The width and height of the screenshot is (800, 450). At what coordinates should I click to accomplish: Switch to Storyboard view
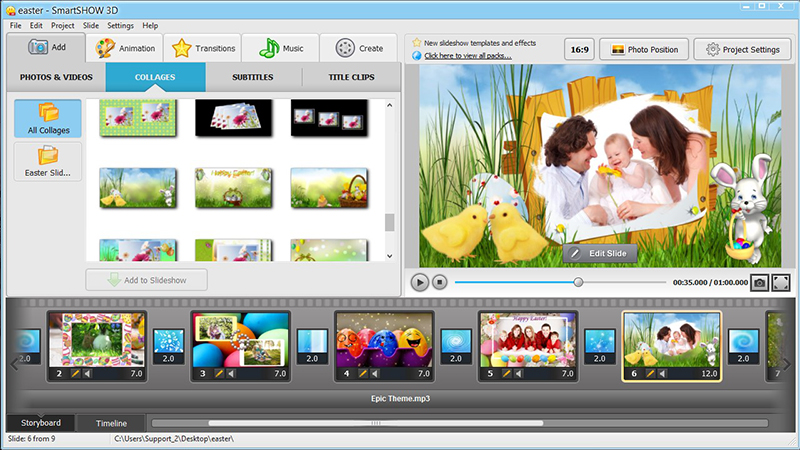pos(41,423)
